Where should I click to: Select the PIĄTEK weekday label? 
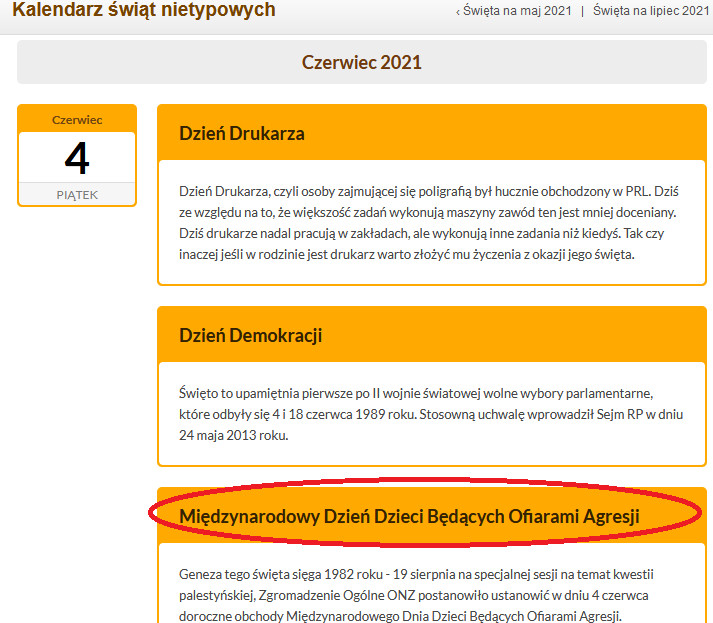point(77,195)
